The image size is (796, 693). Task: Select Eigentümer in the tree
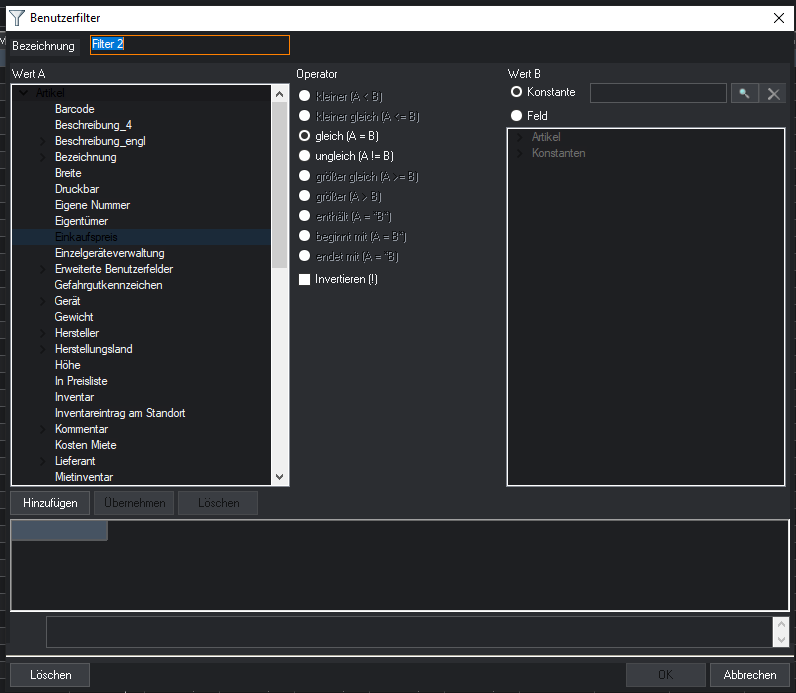(x=81, y=221)
